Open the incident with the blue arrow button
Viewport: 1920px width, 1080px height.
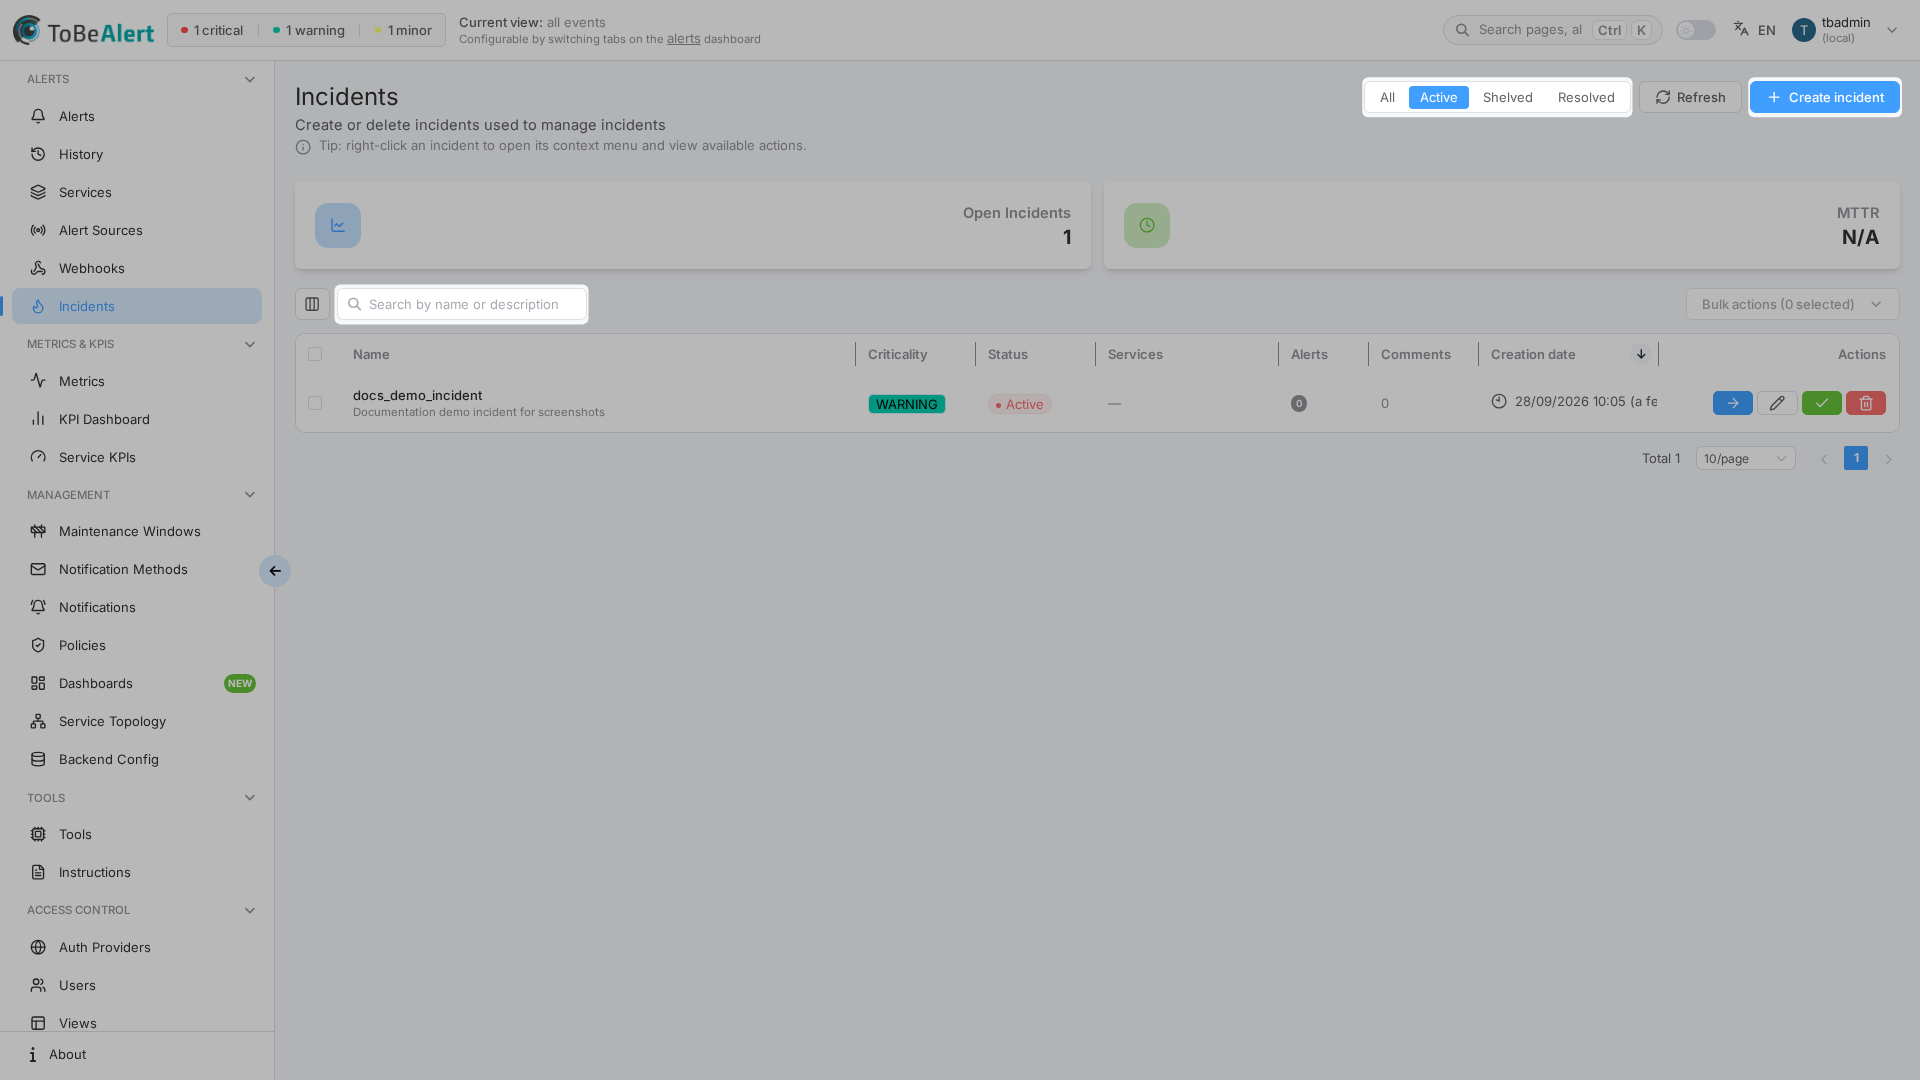1732,403
